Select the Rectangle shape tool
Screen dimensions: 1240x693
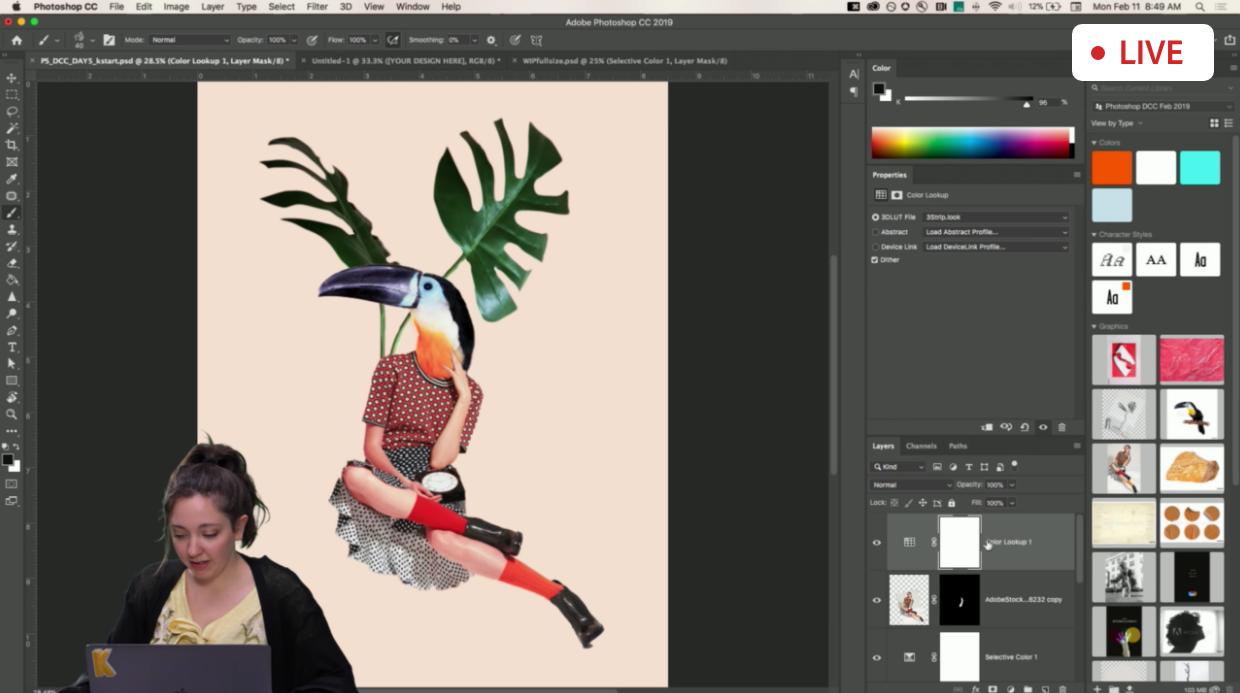12,381
